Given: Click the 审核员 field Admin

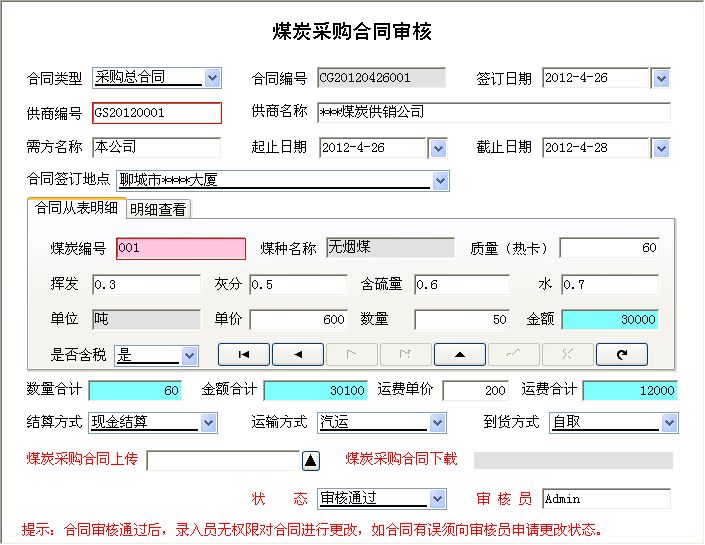Looking at the screenshot, I should (607, 499).
